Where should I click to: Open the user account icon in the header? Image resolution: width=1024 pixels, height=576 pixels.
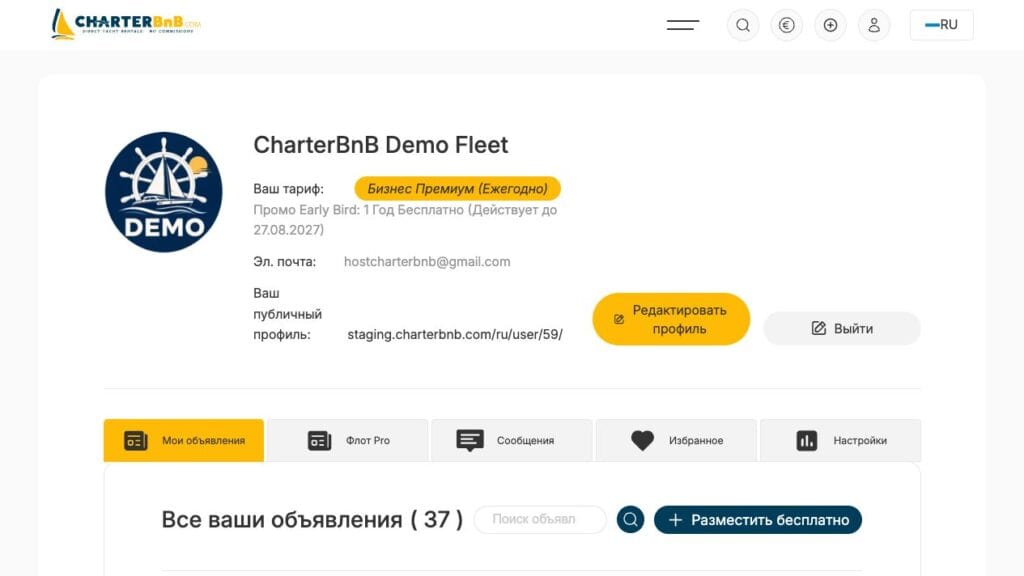[874, 25]
